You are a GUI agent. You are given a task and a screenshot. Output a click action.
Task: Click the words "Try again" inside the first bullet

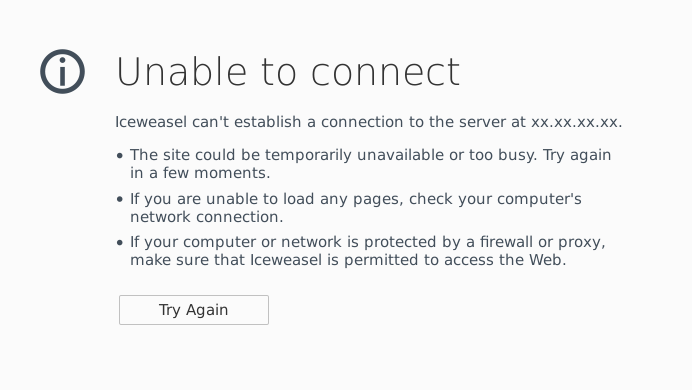coord(577,156)
